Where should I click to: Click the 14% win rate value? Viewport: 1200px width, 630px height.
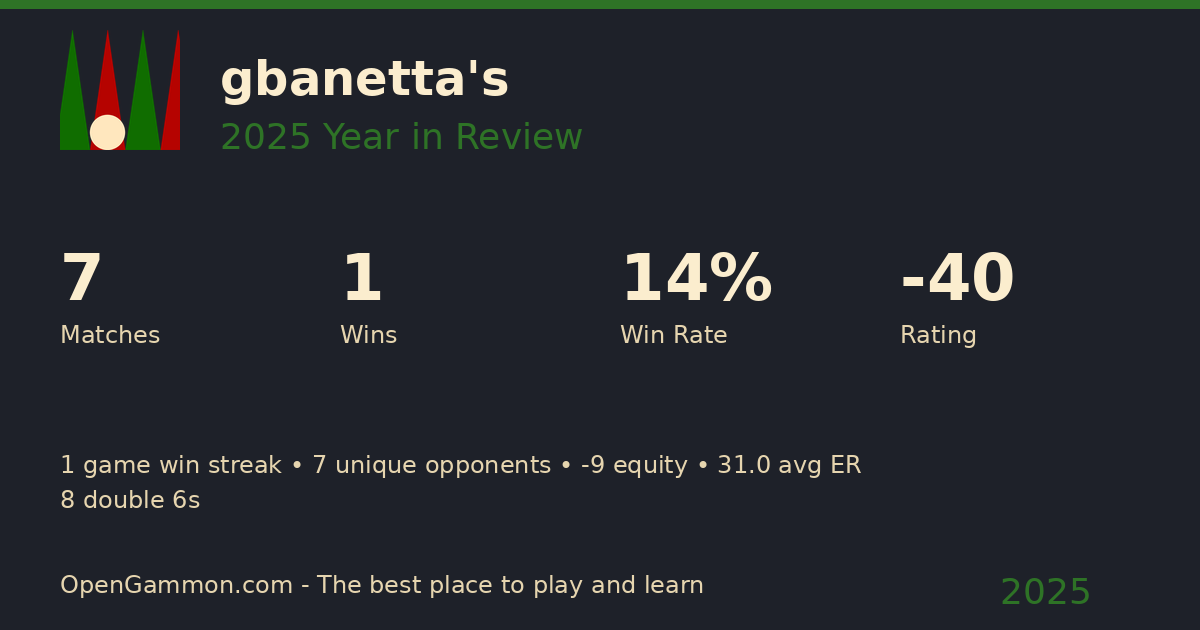(x=696, y=280)
